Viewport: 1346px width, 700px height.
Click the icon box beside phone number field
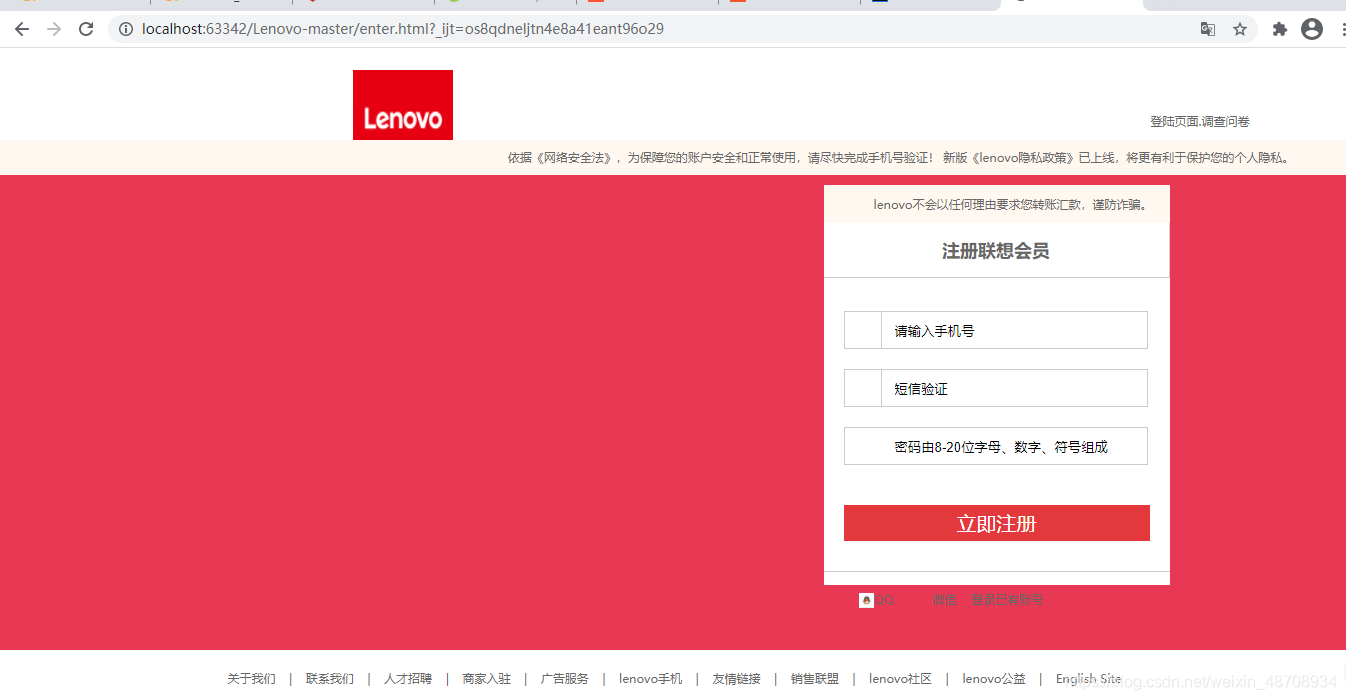[x=863, y=330]
